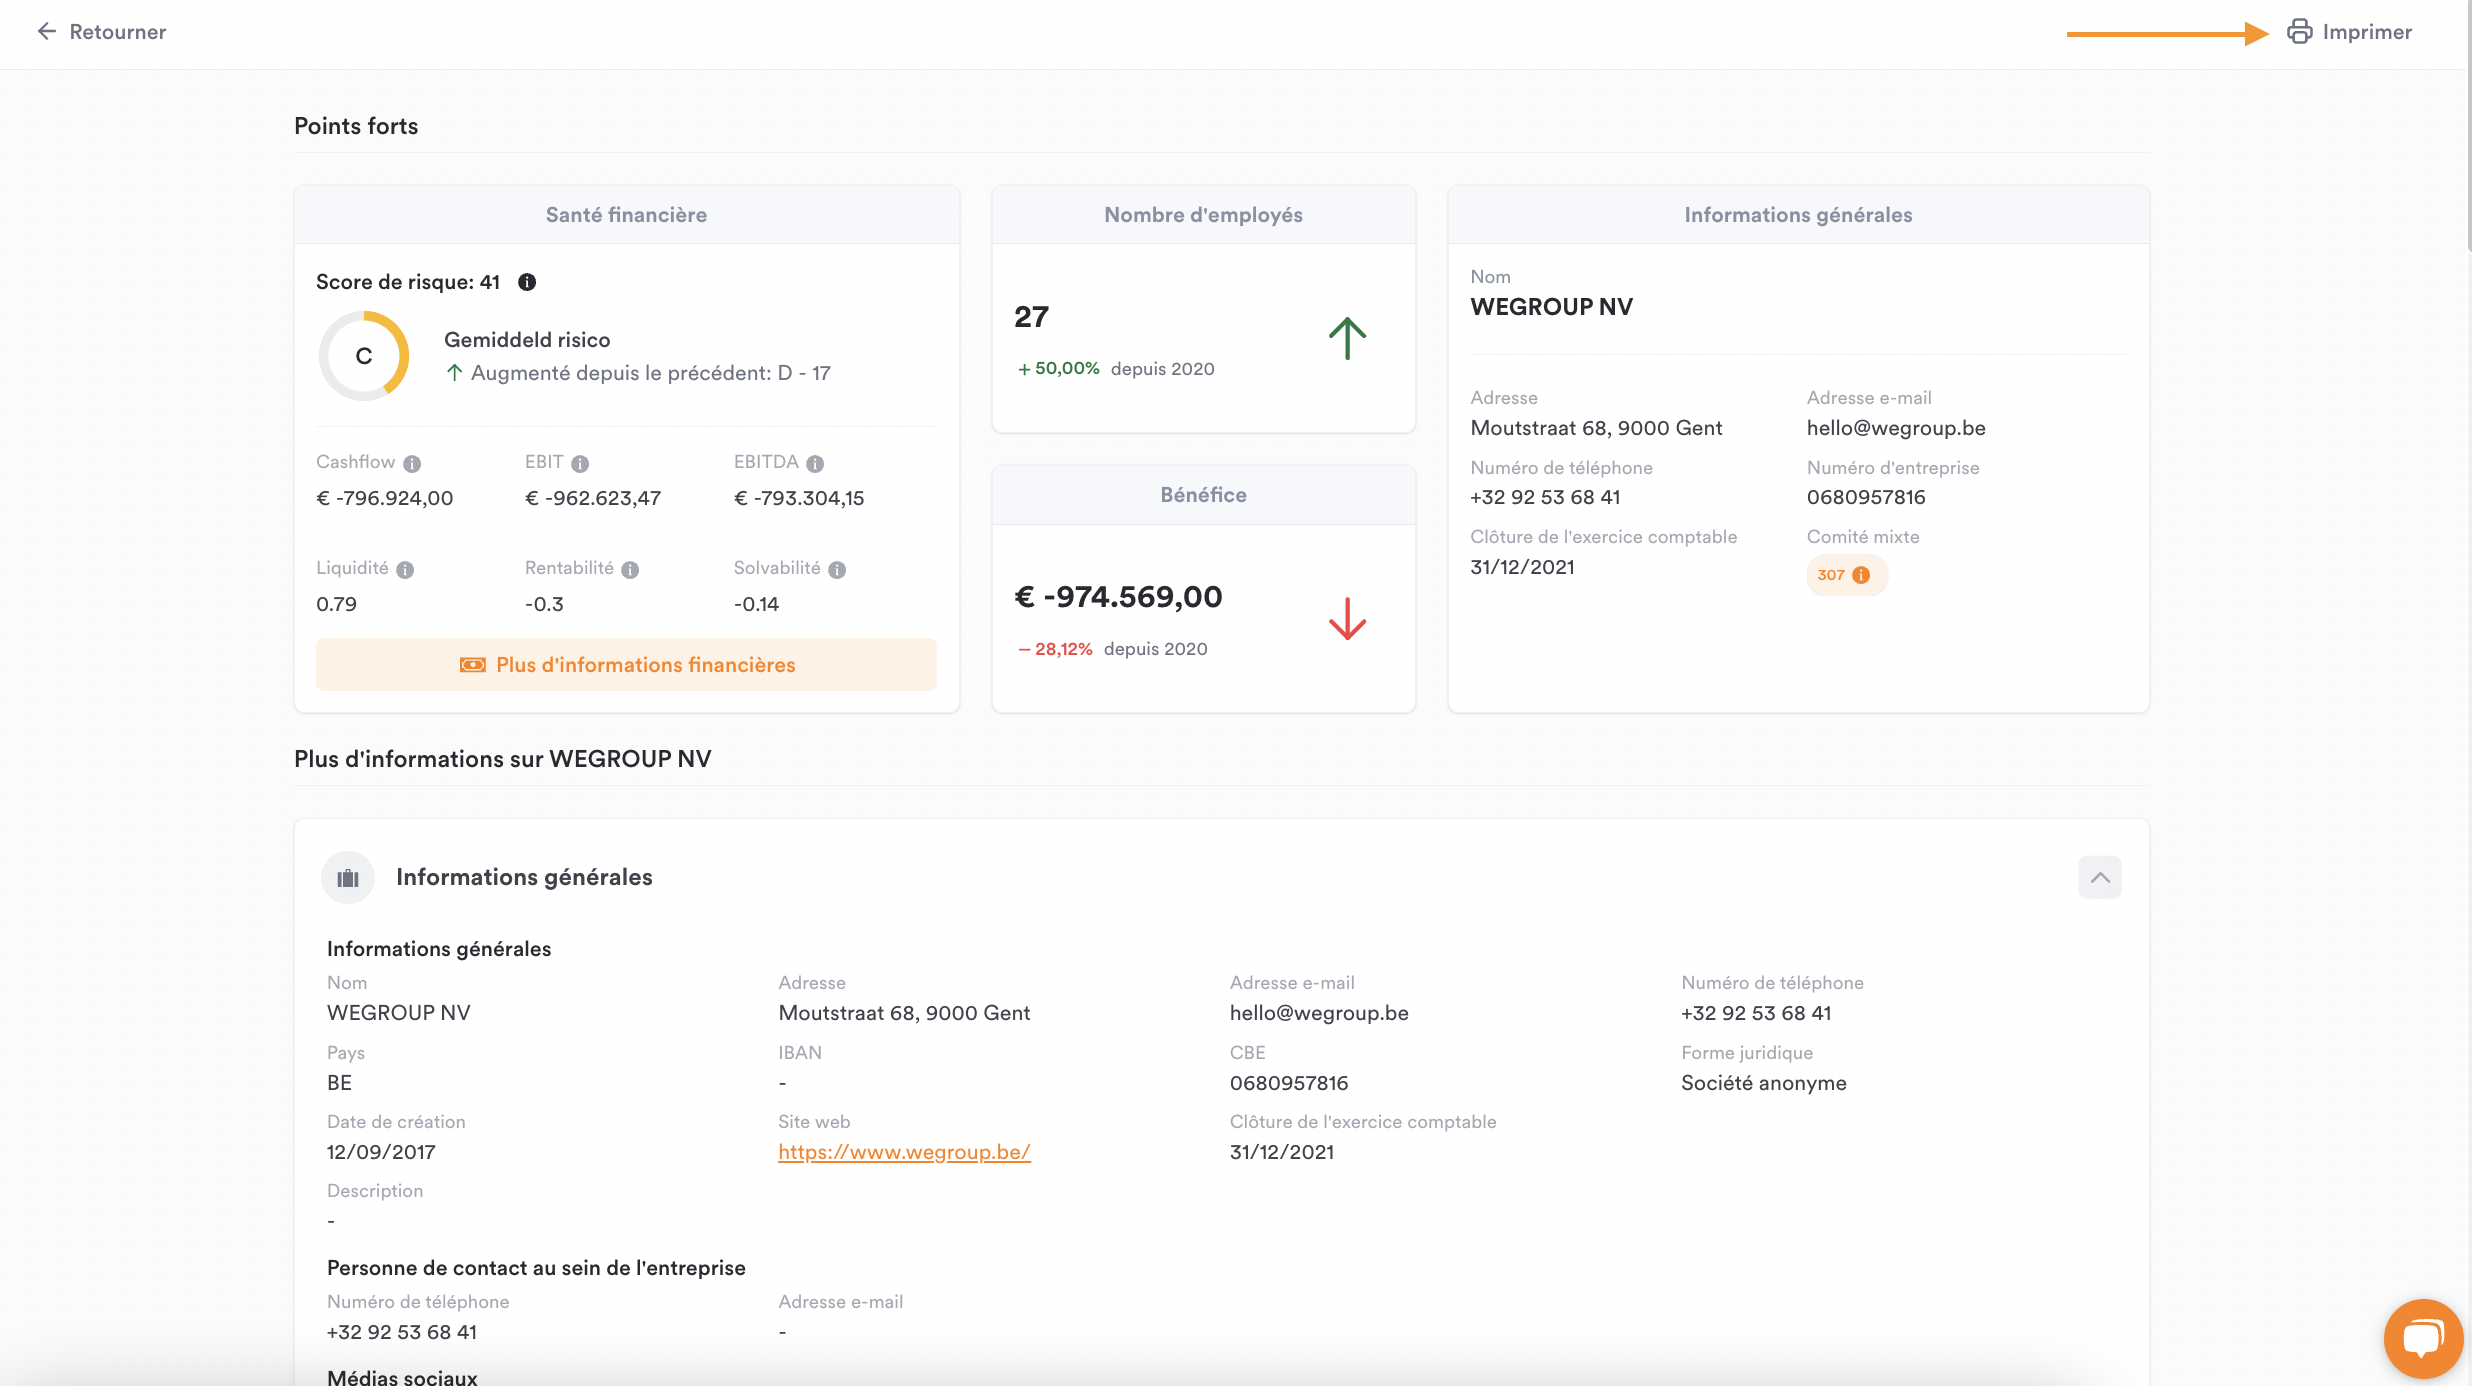Click the Retourner back arrow icon
2472x1386 pixels.
[x=46, y=32]
